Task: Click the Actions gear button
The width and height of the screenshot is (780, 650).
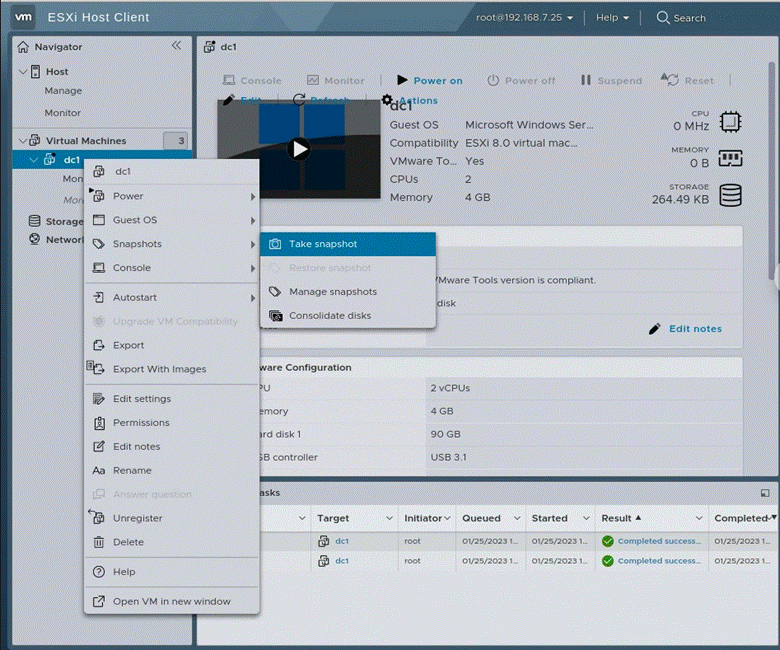Action: pos(410,100)
